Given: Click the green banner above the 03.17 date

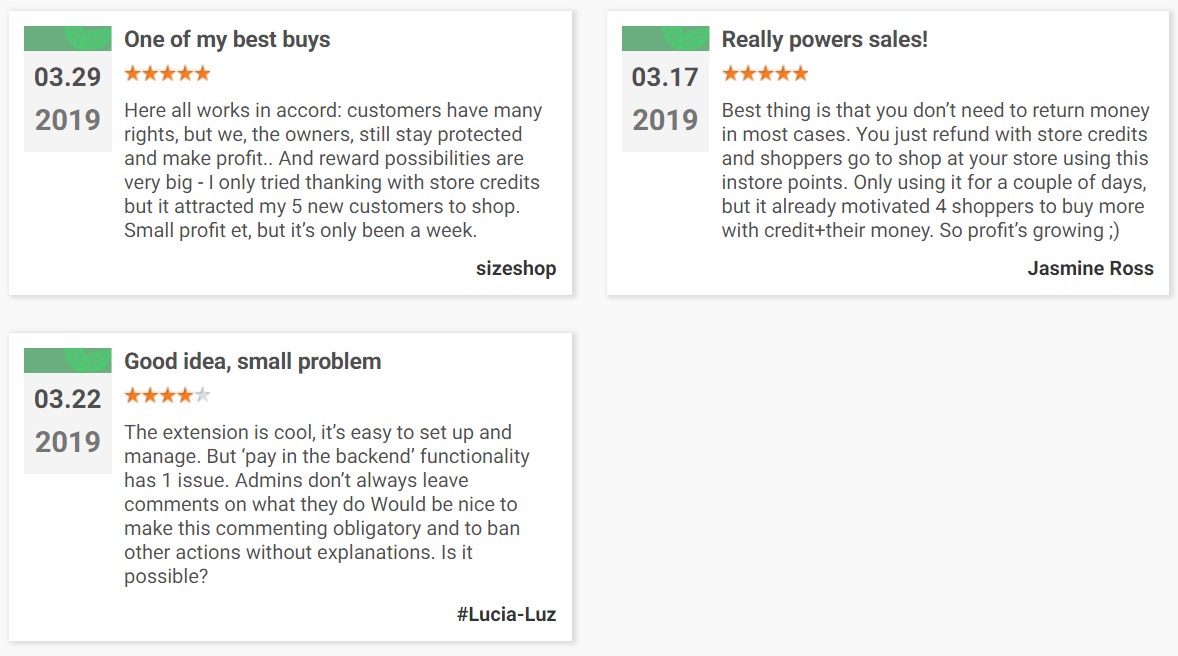Looking at the screenshot, I should pyautogui.click(x=665, y=38).
